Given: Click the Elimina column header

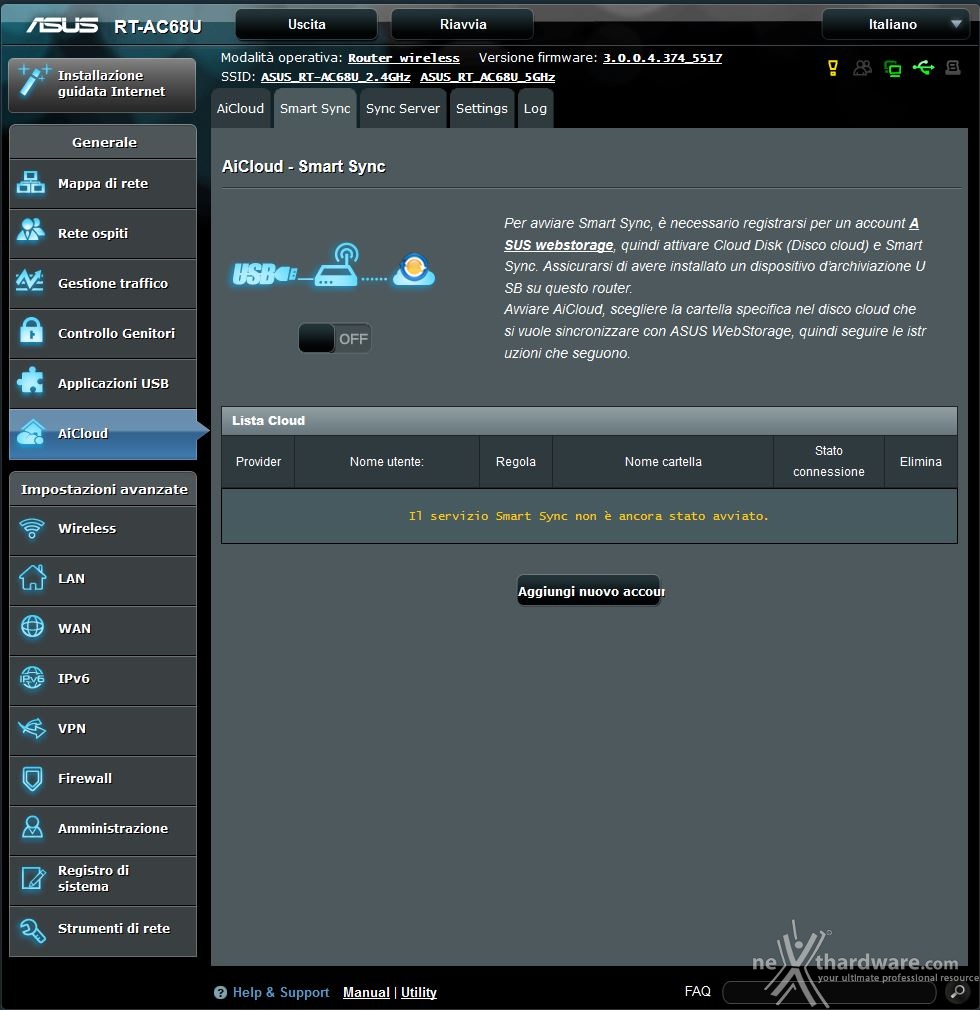Looking at the screenshot, I should [x=921, y=462].
